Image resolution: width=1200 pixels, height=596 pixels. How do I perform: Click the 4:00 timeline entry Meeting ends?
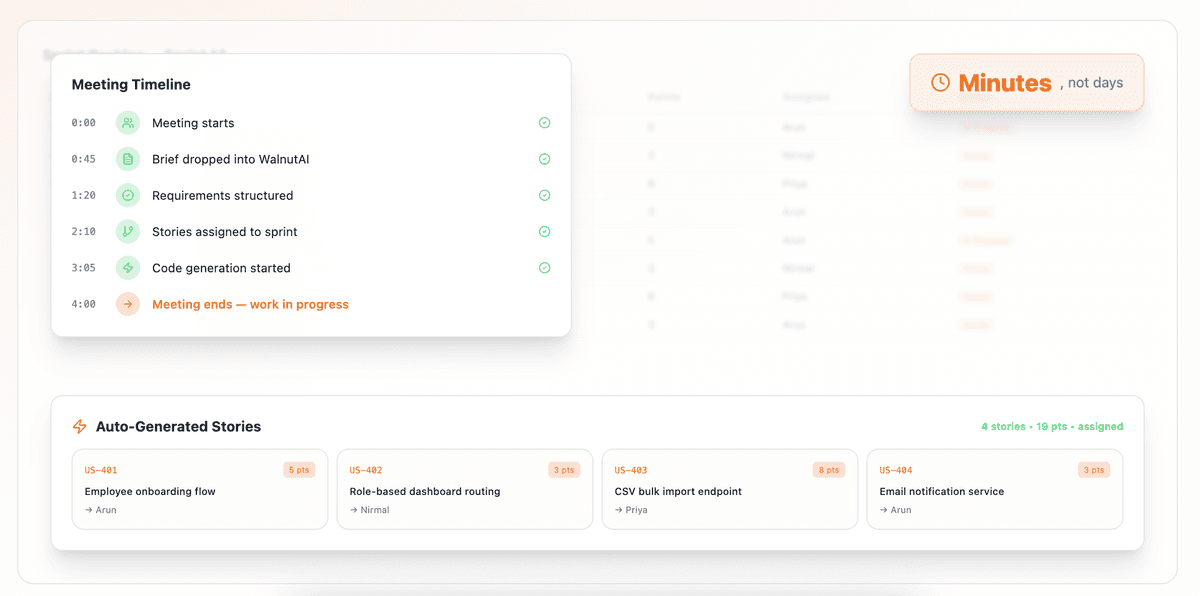click(250, 304)
